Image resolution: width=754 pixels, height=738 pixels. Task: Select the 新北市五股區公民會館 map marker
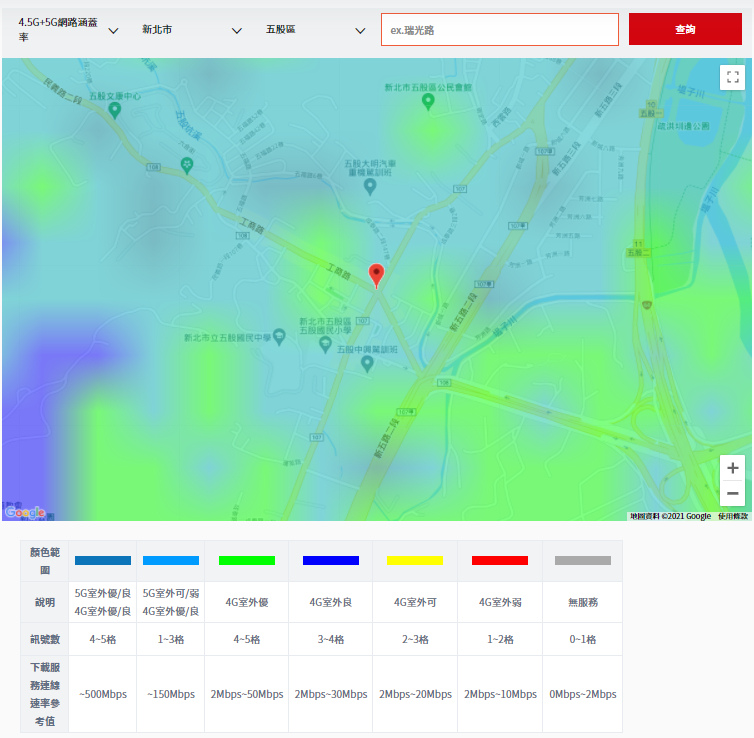pyautogui.click(x=428, y=101)
